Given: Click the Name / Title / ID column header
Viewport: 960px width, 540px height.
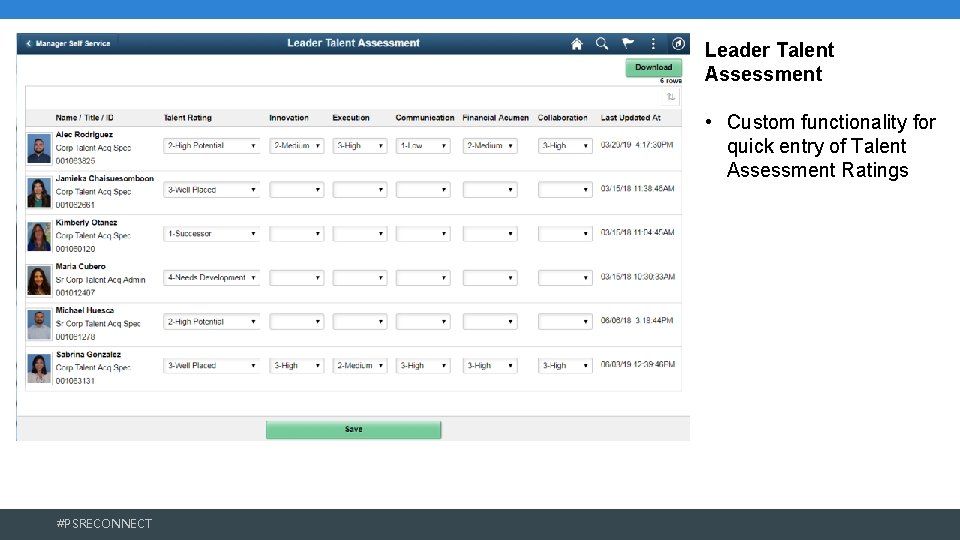Looking at the screenshot, I should click(x=84, y=118).
